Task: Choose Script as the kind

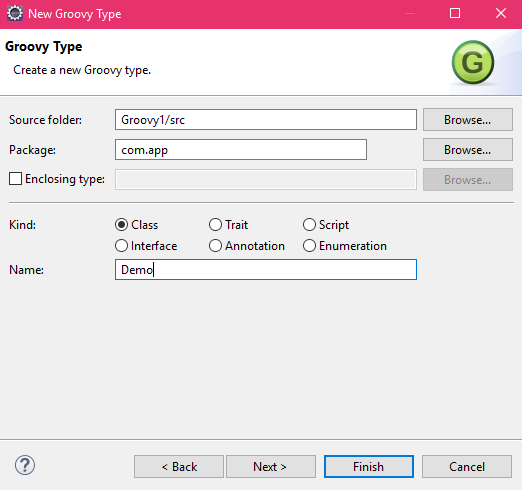Action: [309, 225]
